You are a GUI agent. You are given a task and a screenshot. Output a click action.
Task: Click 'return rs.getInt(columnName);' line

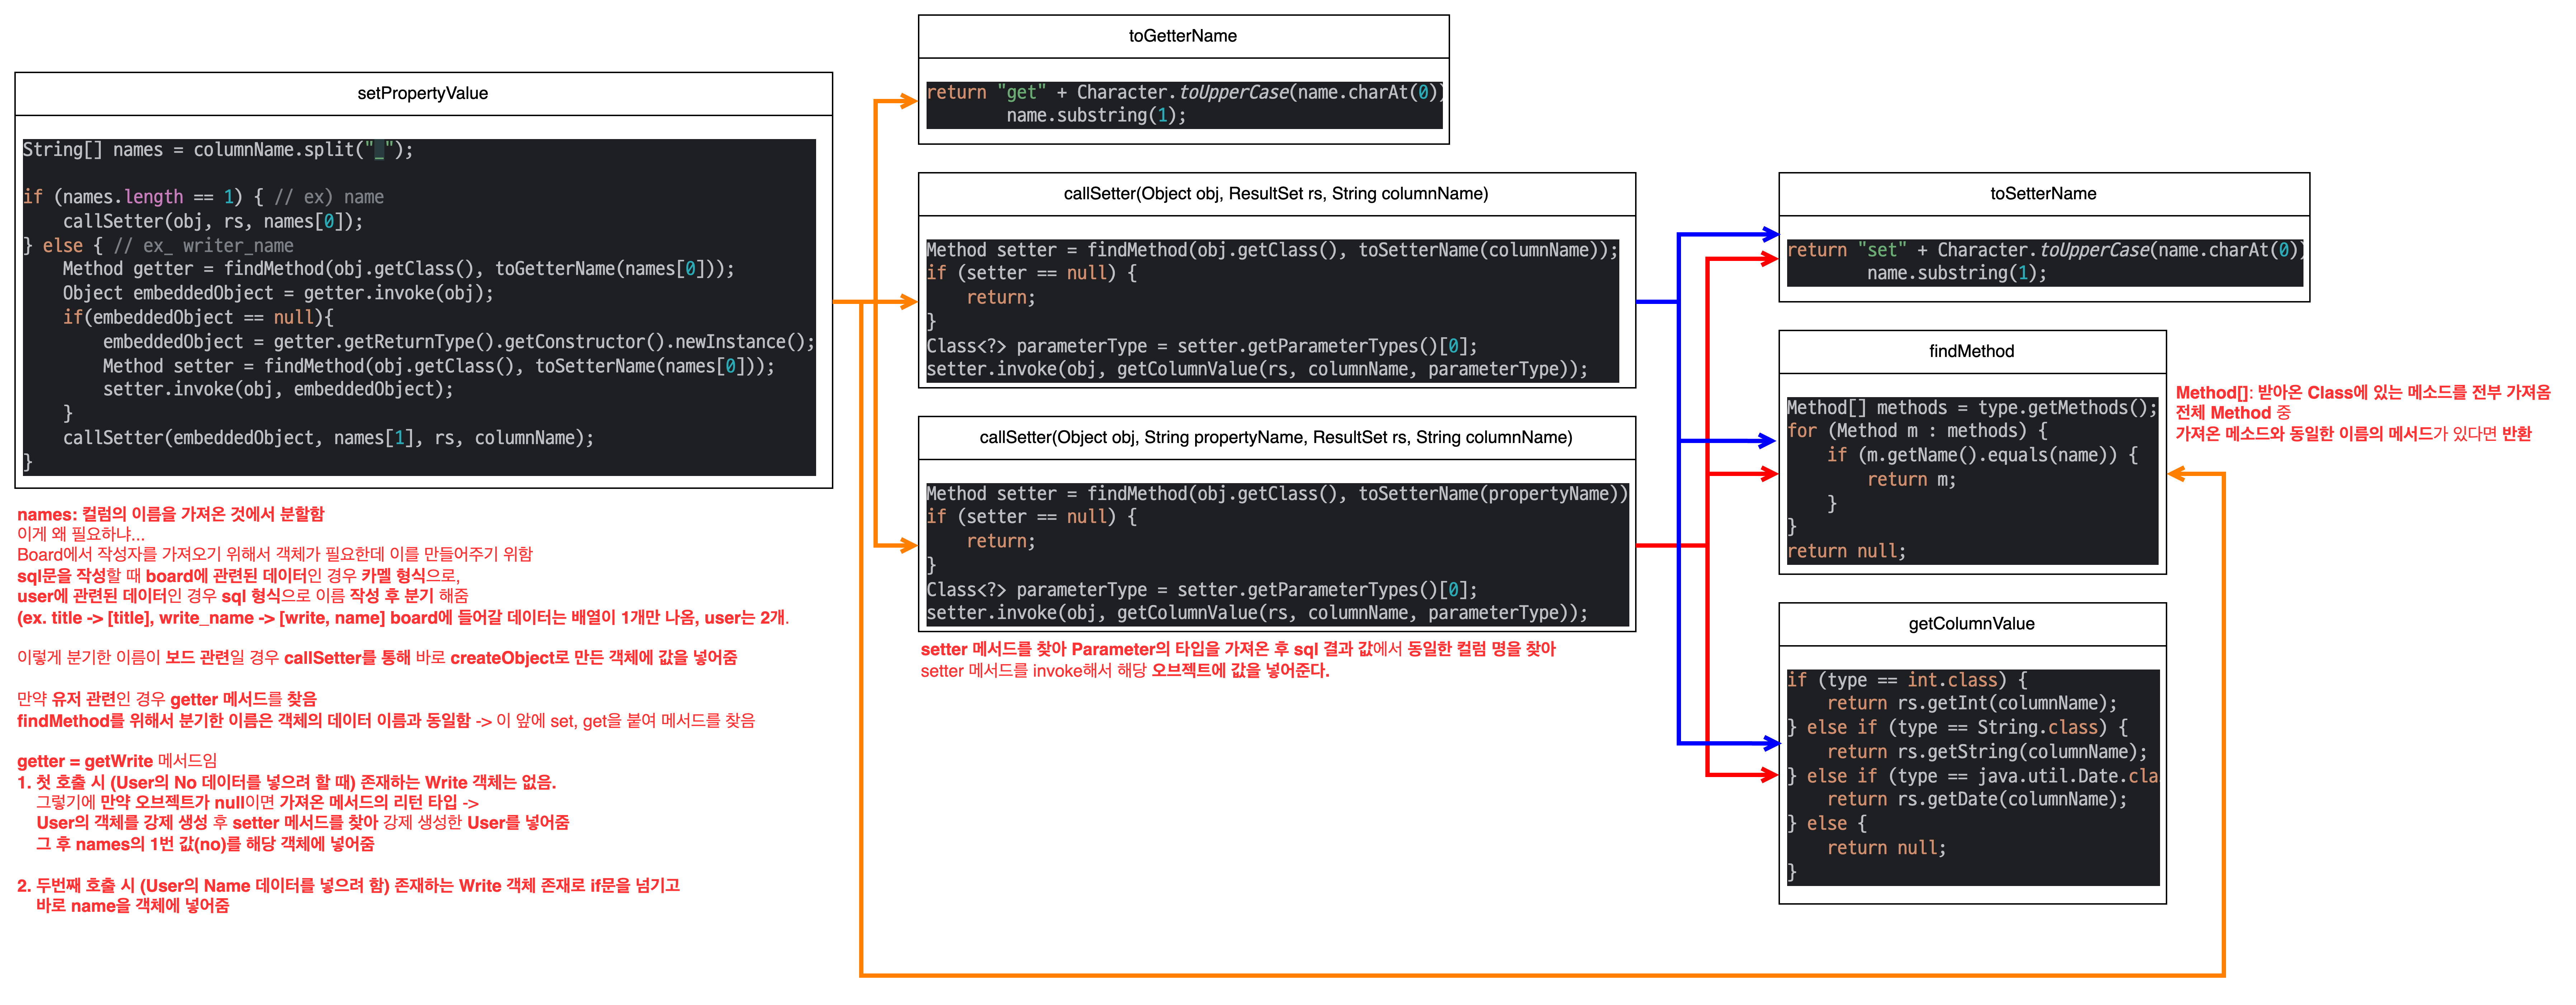pos(1972,704)
